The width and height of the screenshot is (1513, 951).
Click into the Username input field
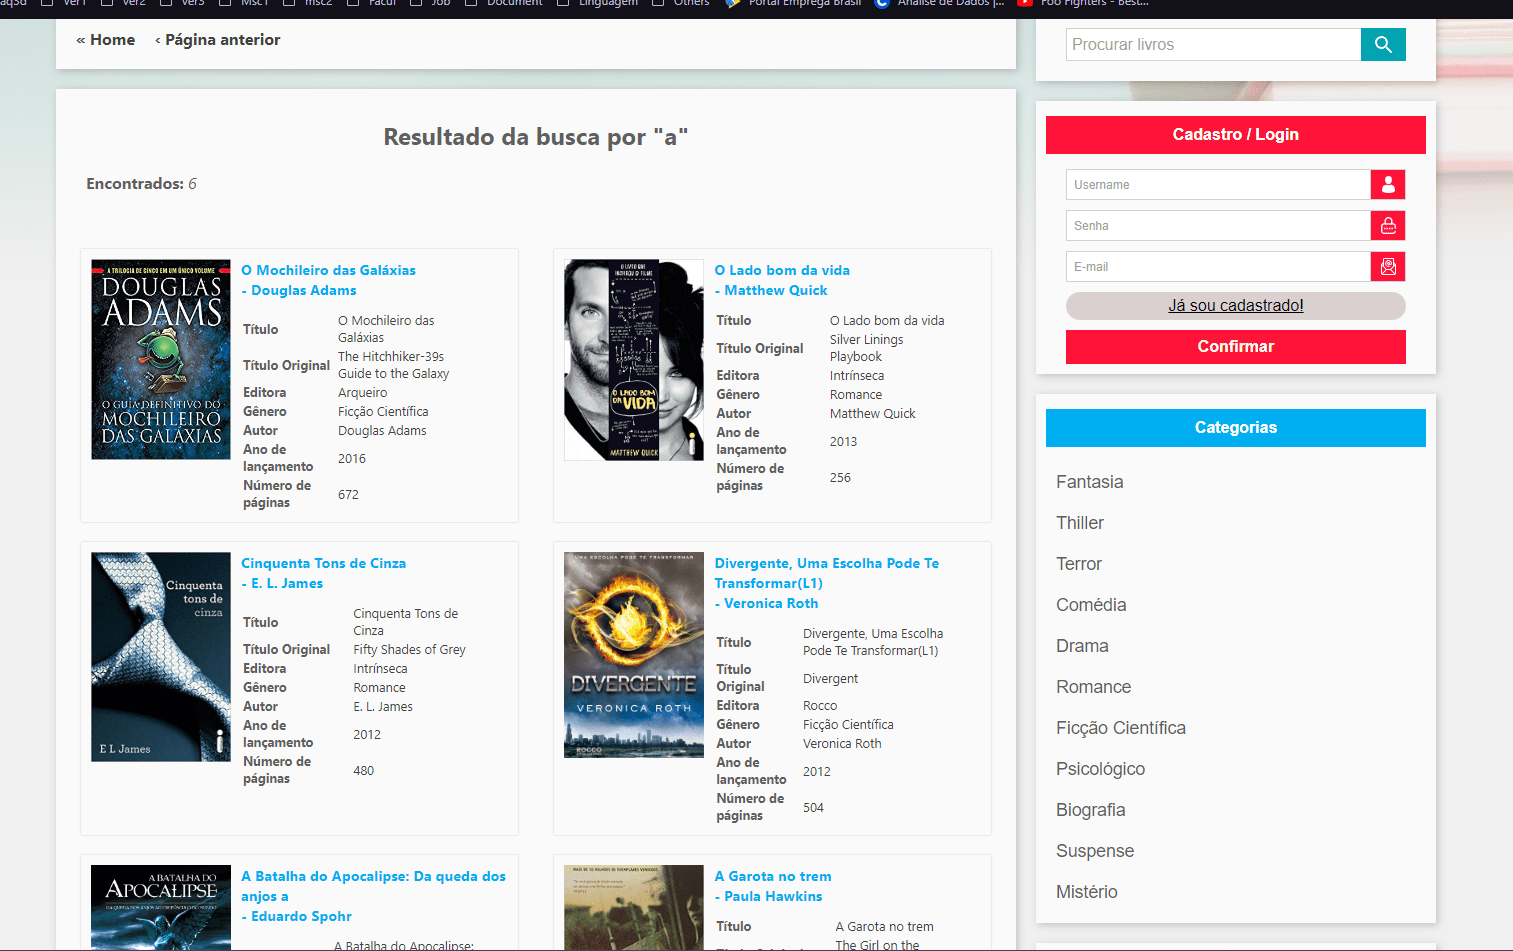pyautogui.click(x=1217, y=185)
